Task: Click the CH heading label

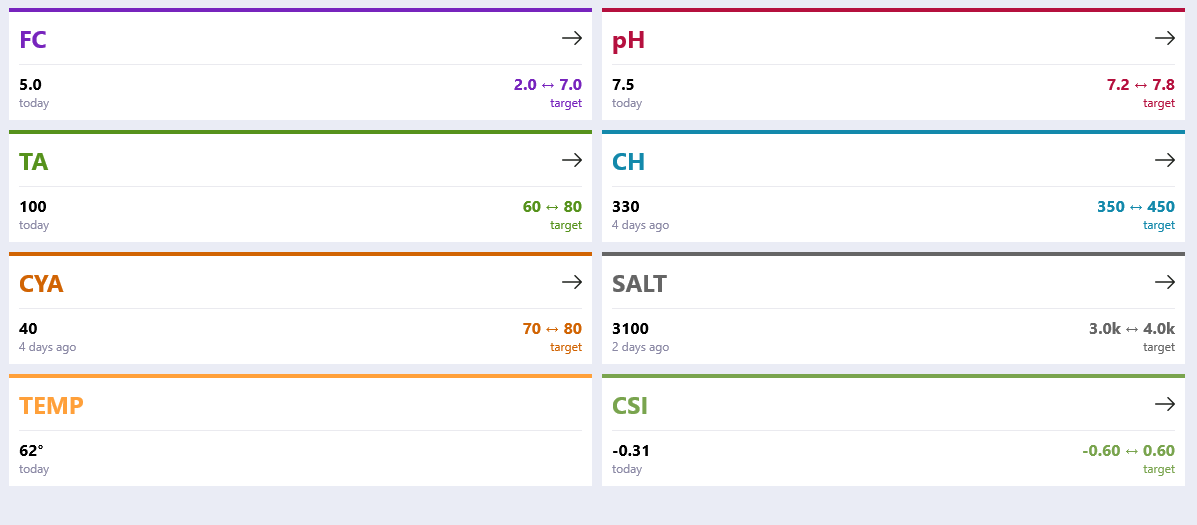Action: point(628,161)
